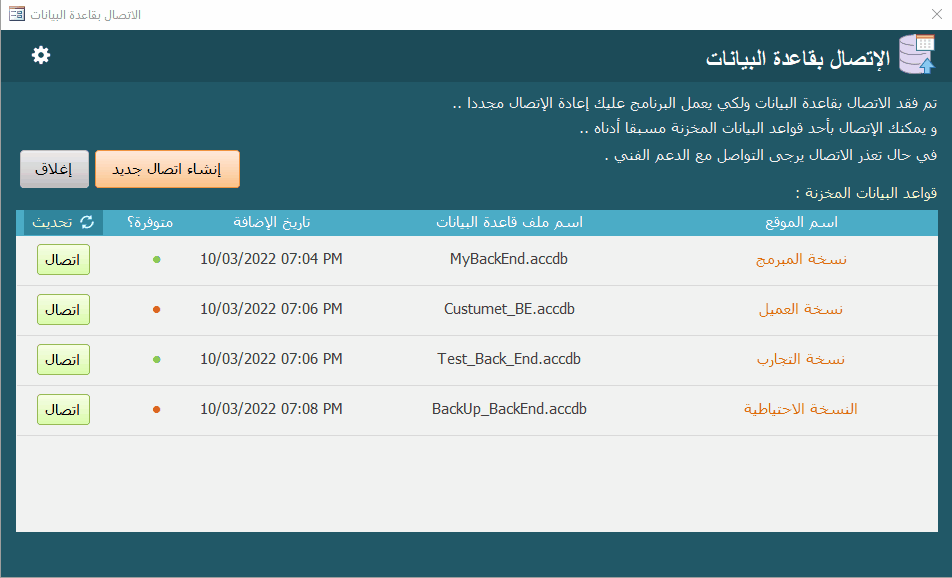Select the نسخة المبرمج location name

(801, 259)
